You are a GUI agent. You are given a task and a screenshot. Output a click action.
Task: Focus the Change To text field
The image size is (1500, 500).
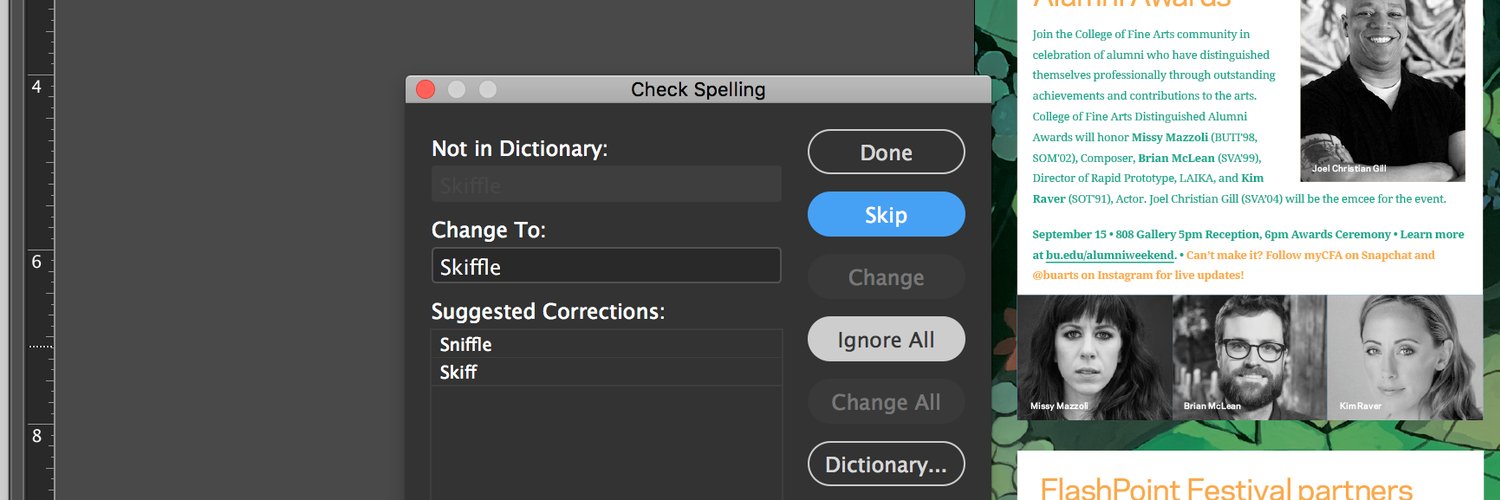tap(606, 266)
